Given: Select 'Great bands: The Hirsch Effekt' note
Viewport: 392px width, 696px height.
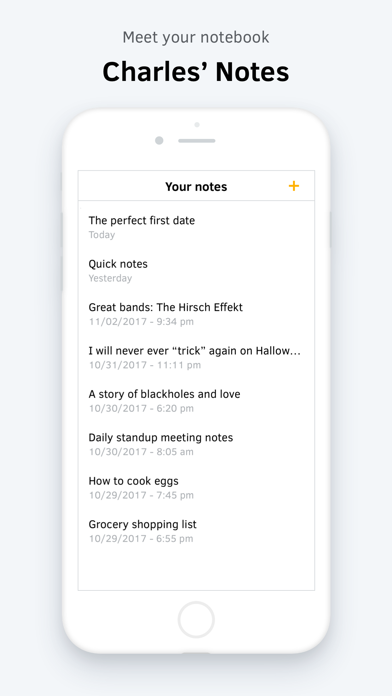Looking at the screenshot, I should (x=196, y=314).
